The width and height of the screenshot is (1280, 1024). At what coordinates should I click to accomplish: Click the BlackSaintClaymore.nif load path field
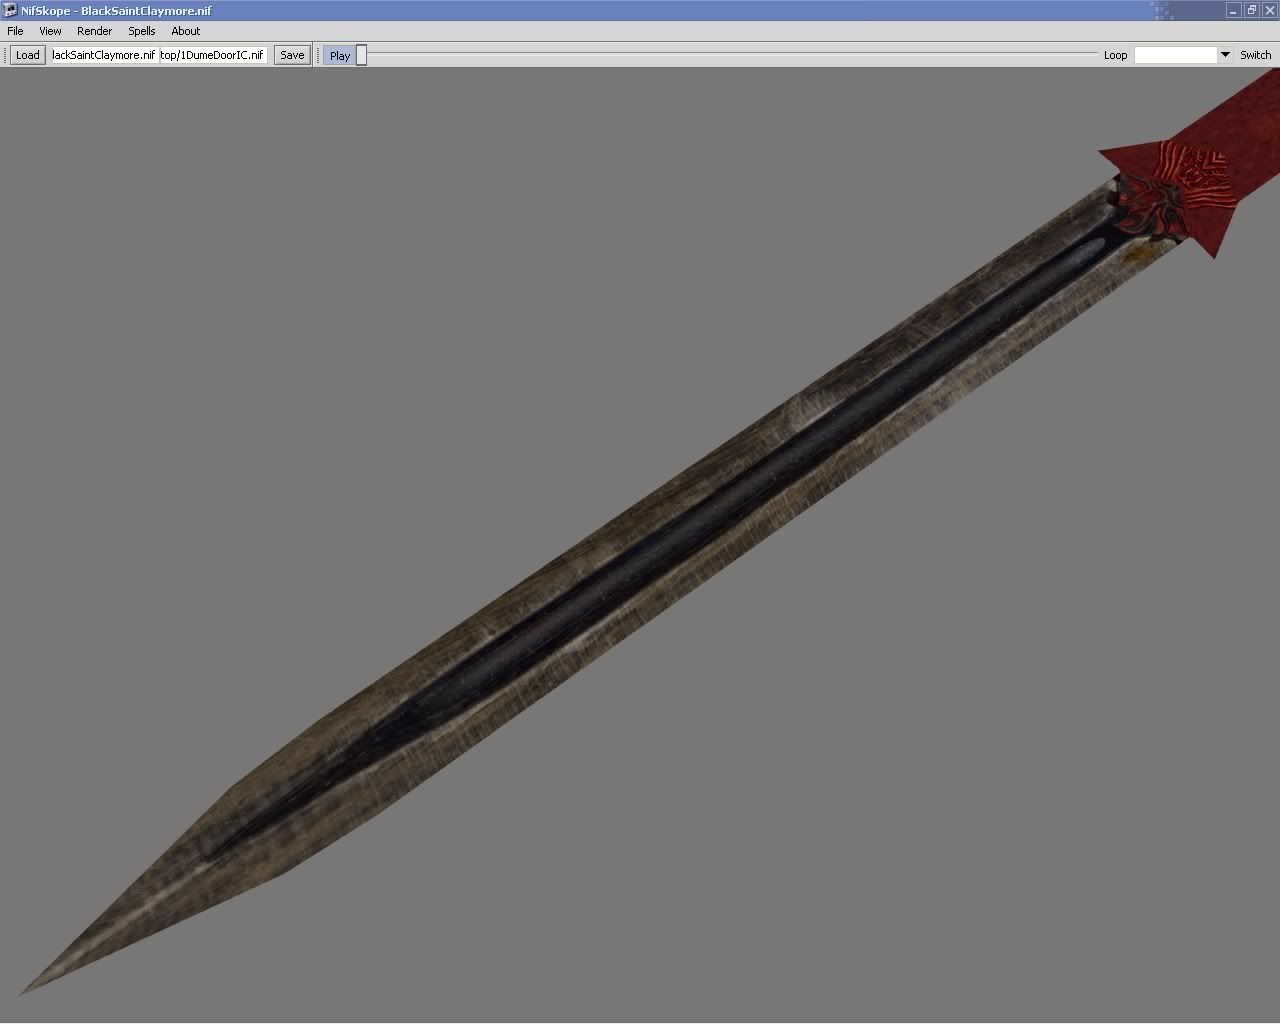pos(104,55)
